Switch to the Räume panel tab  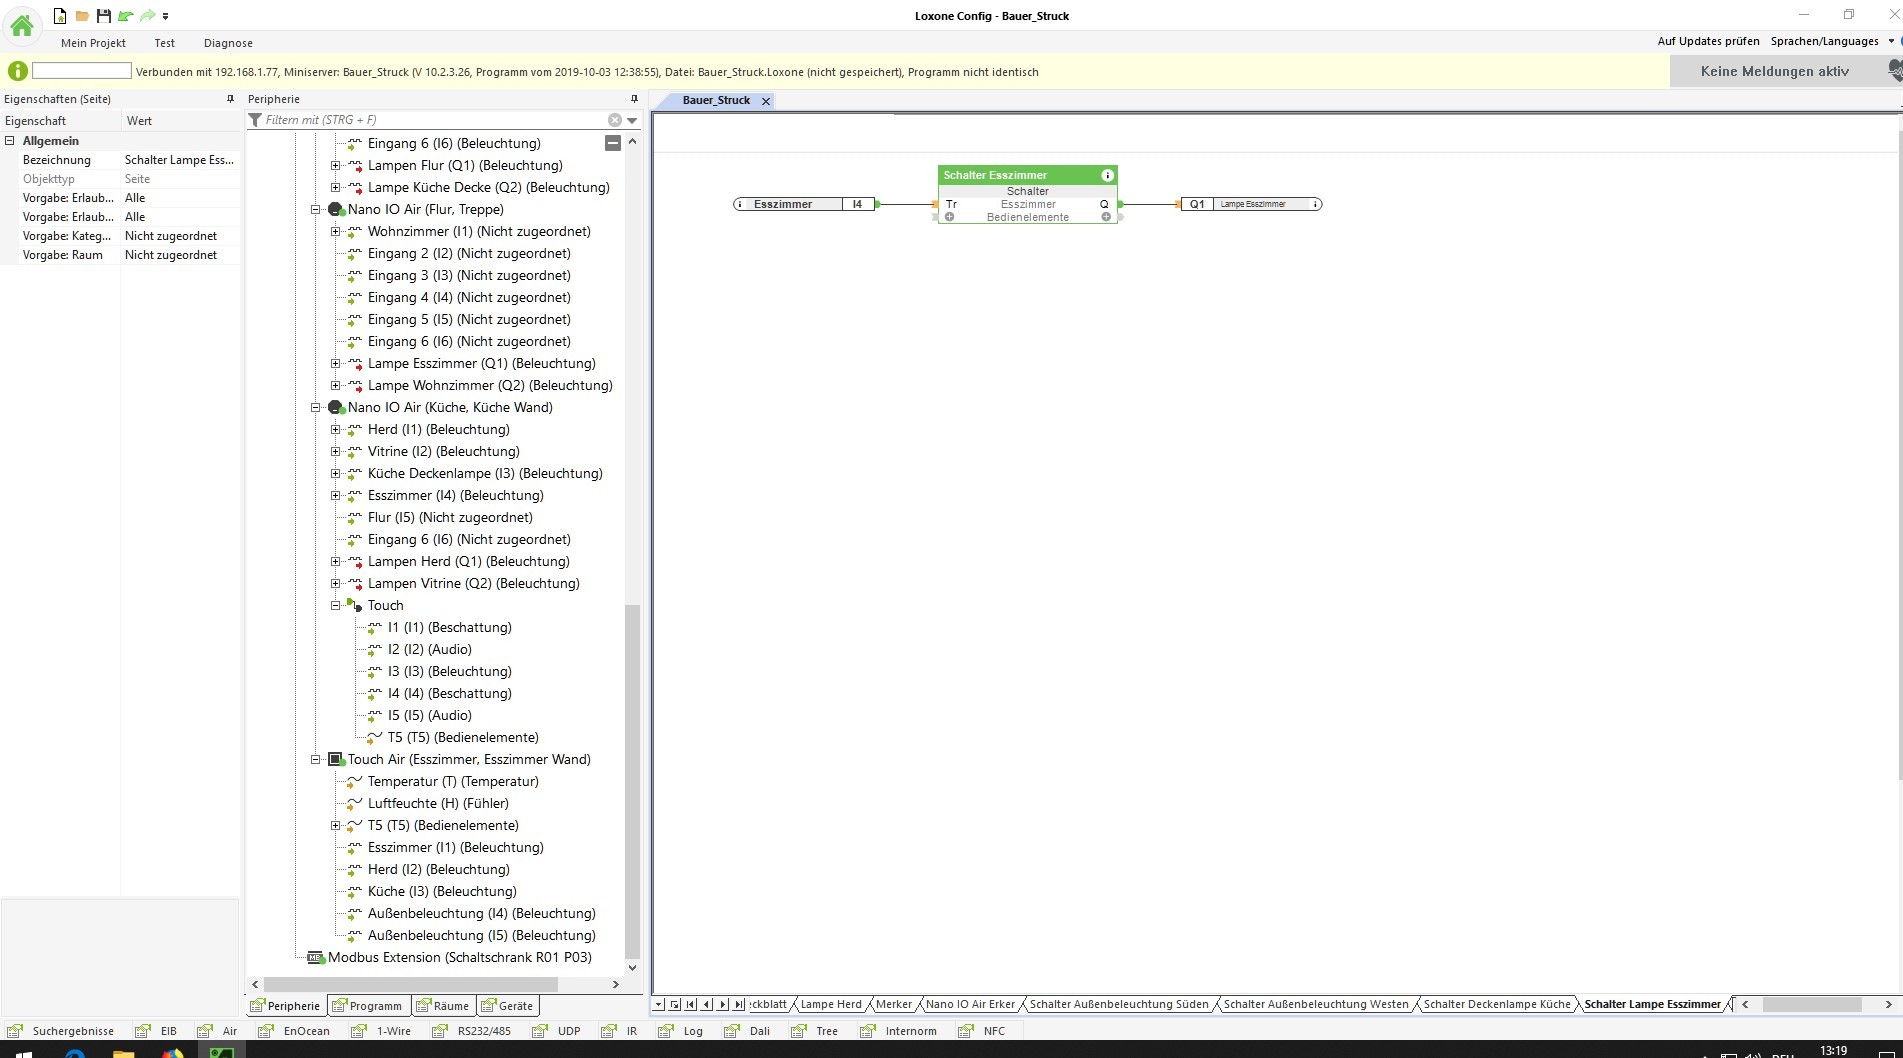443,1006
